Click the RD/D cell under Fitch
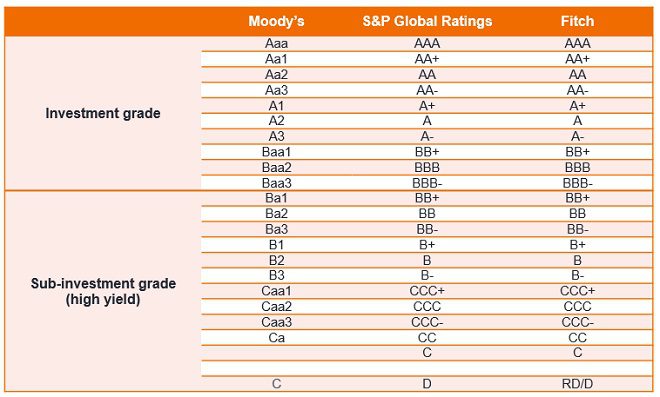660x397 pixels. [x=577, y=384]
